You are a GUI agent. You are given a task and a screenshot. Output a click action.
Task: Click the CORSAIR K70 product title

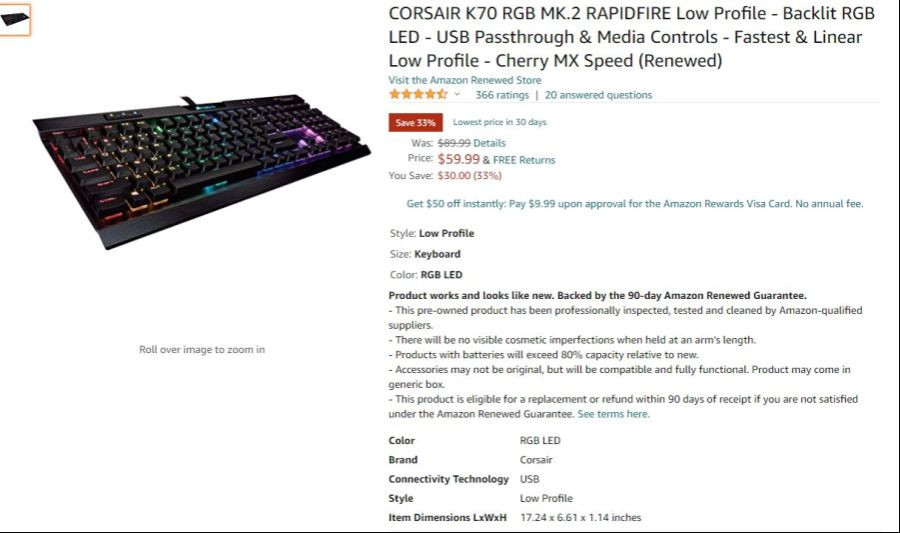click(631, 37)
